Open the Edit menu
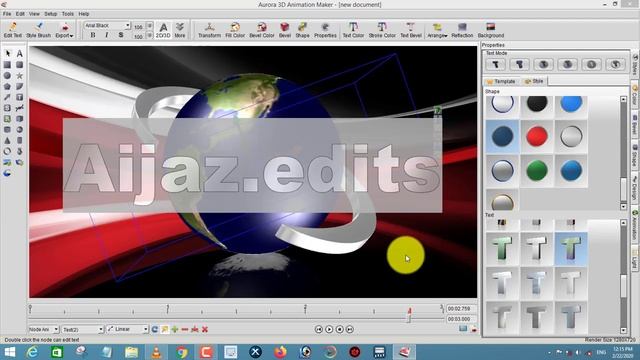 pyautogui.click(x=20, y=14)
